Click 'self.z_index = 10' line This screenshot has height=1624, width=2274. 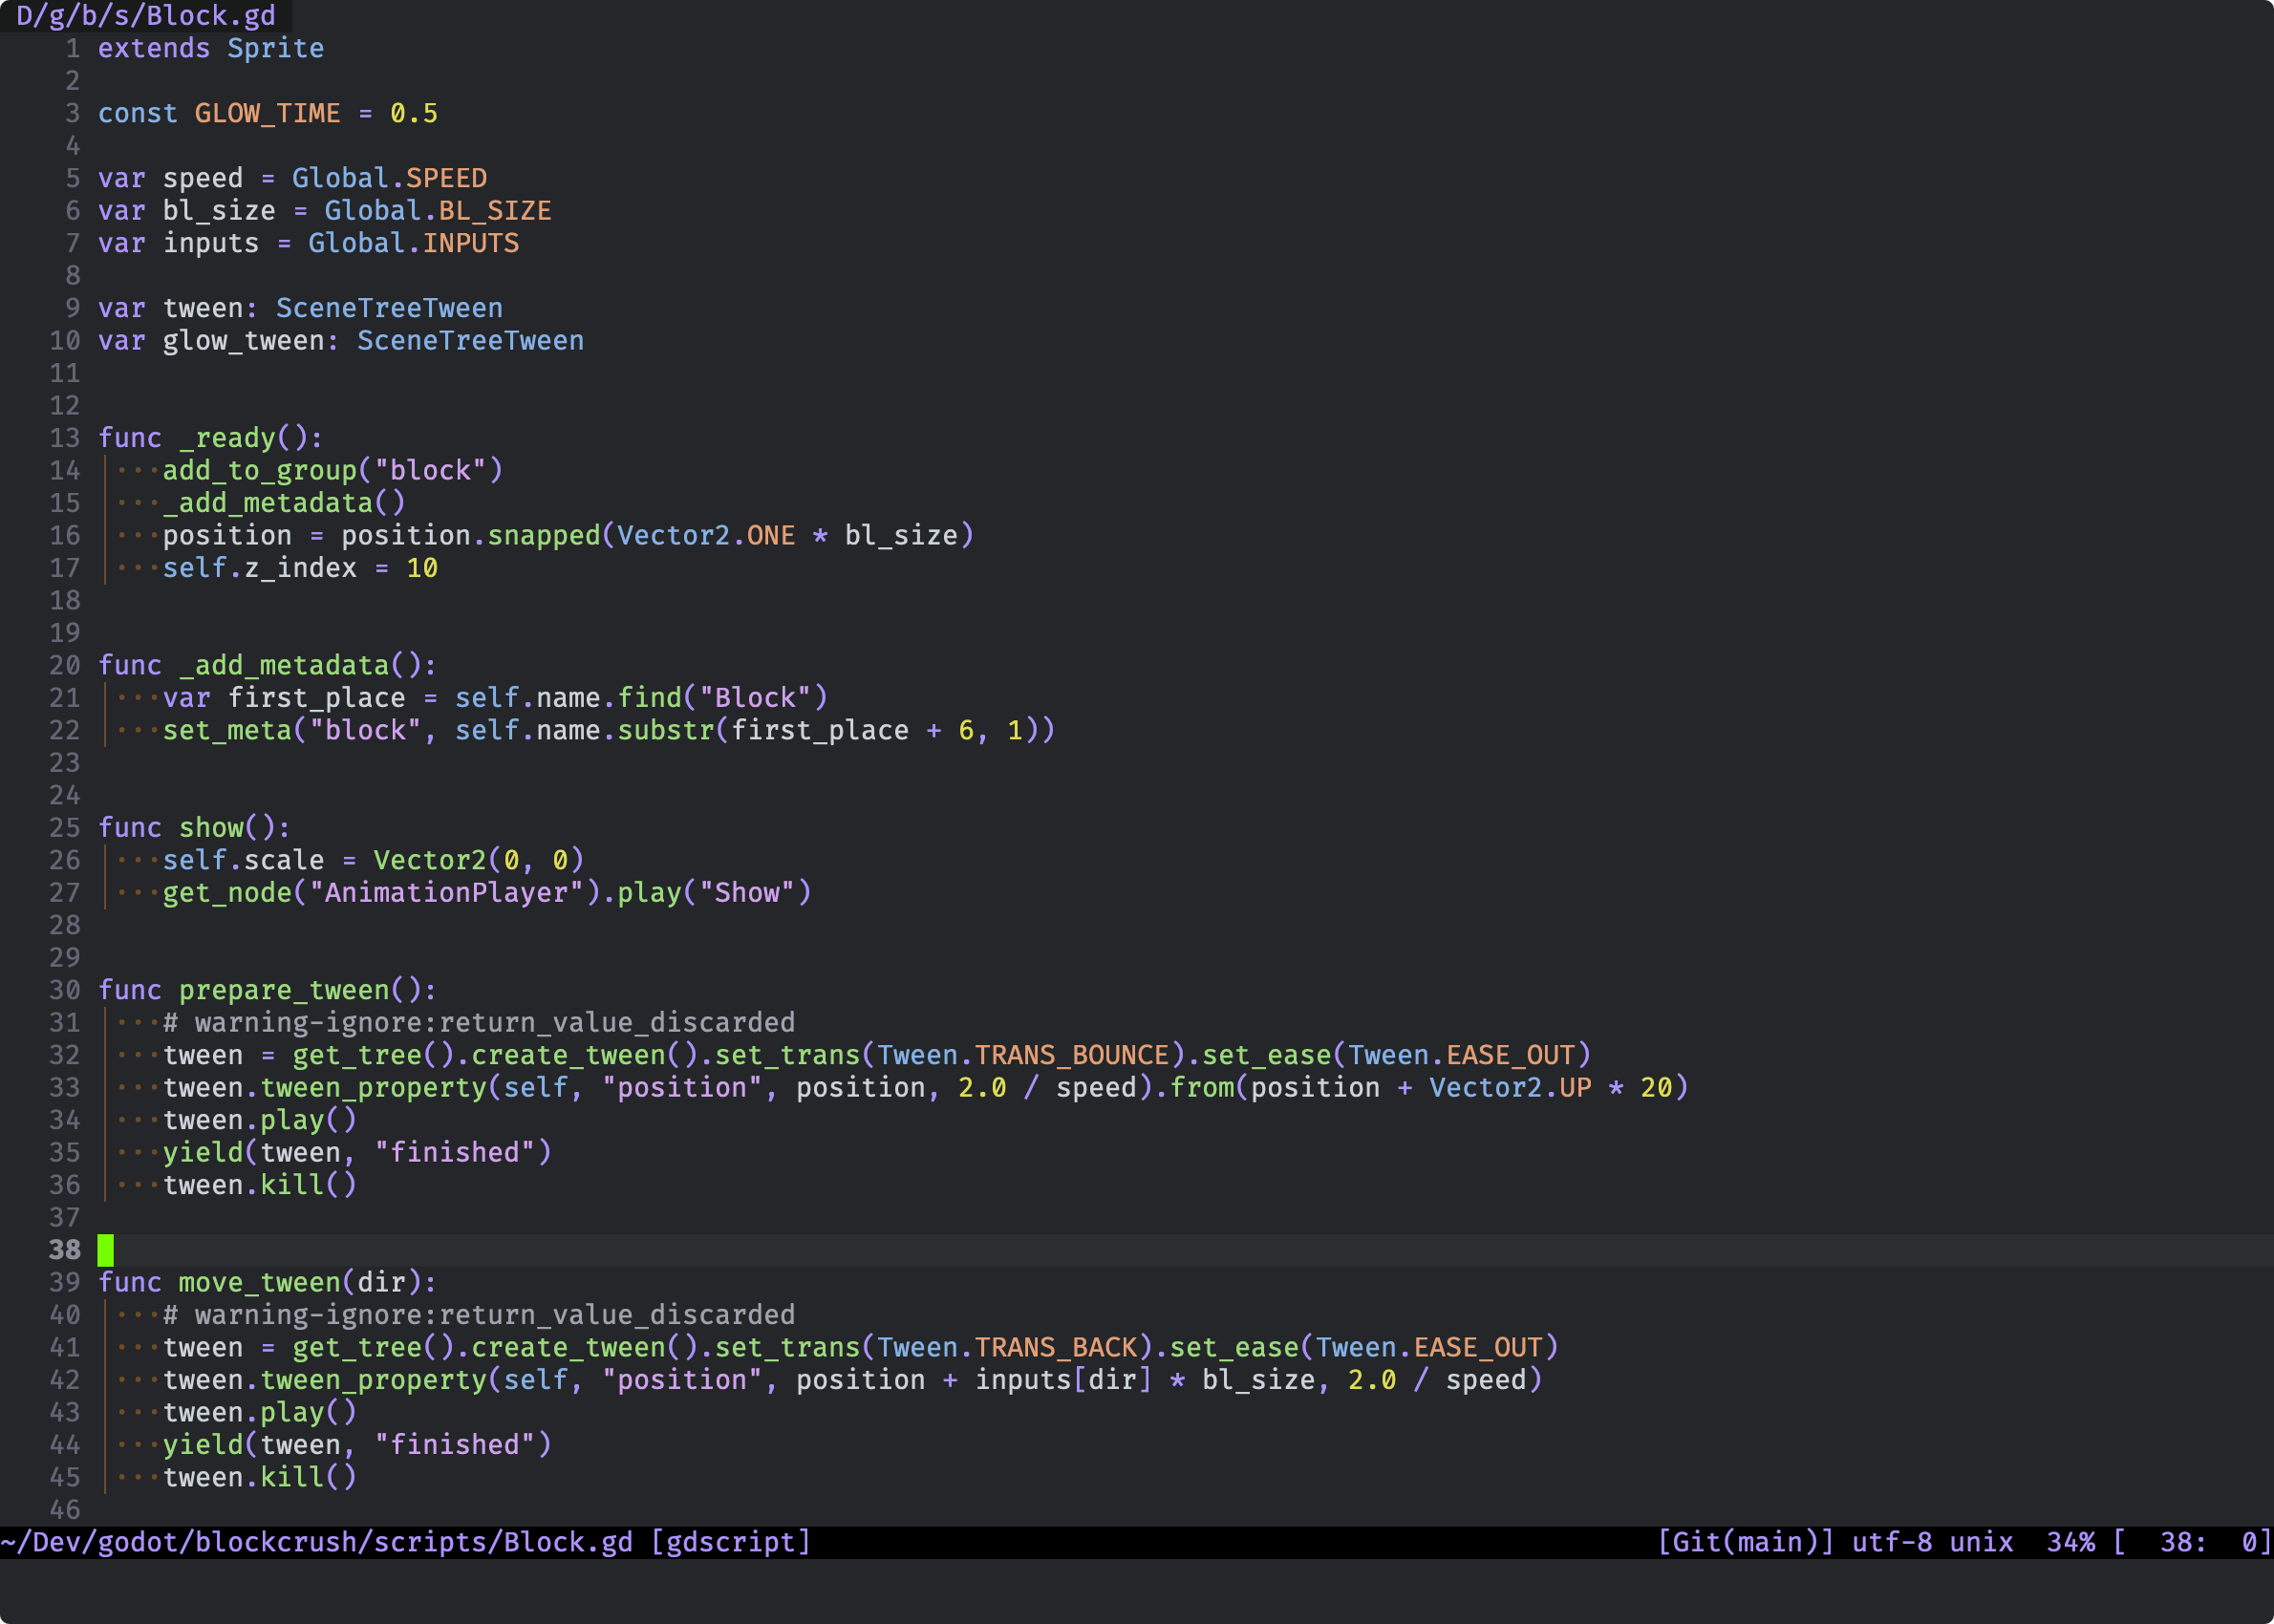click(301, 568)
